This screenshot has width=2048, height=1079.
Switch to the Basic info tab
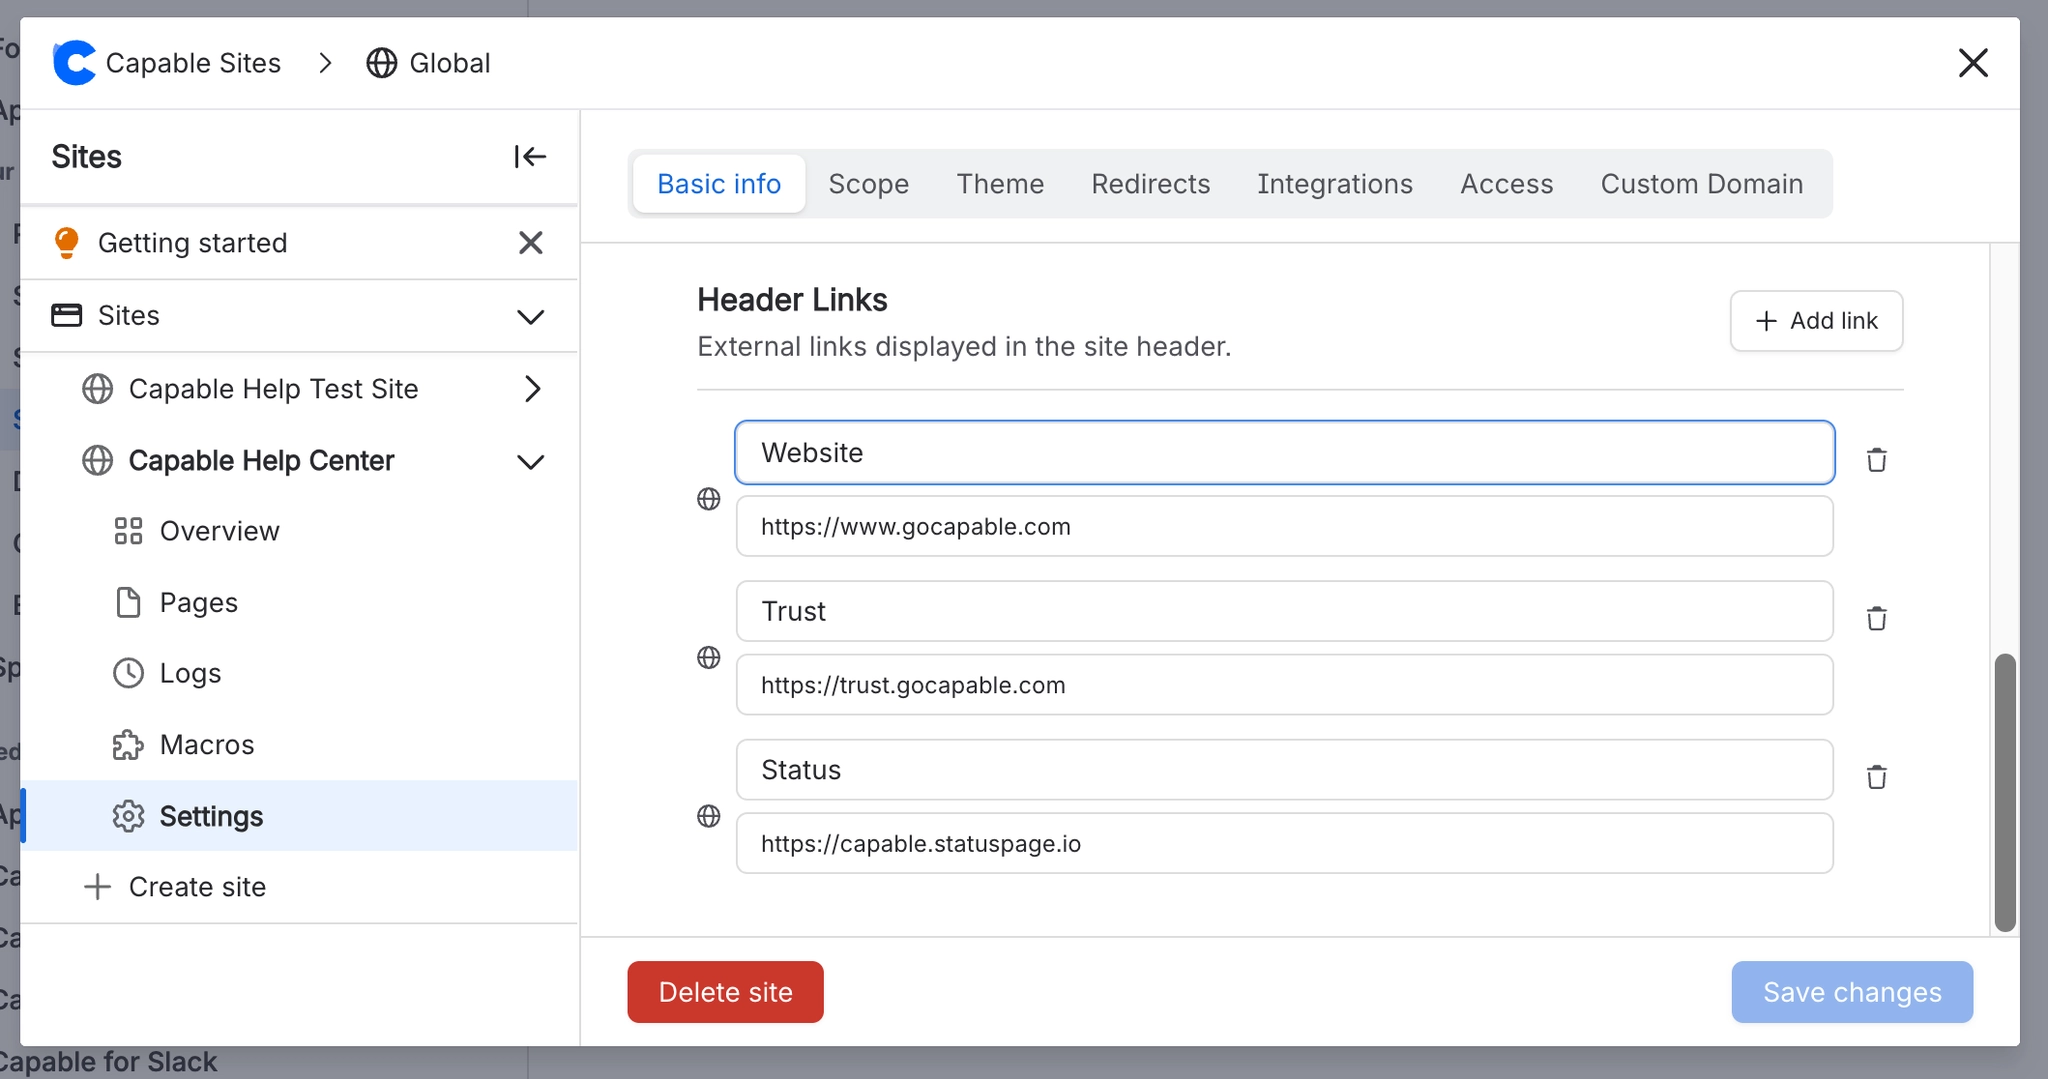point(719,184)
